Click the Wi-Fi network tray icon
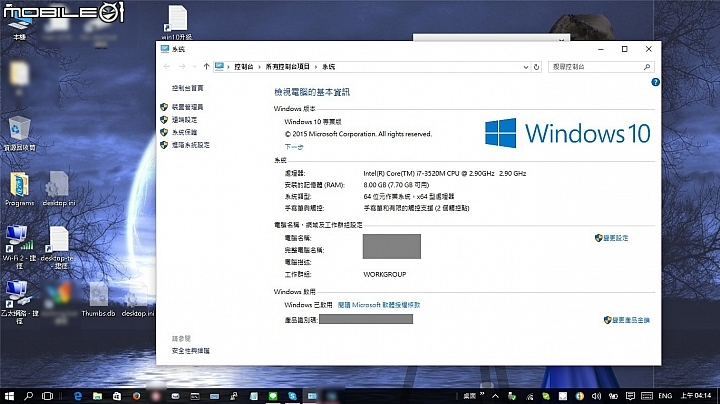 [x=529, y=396]
